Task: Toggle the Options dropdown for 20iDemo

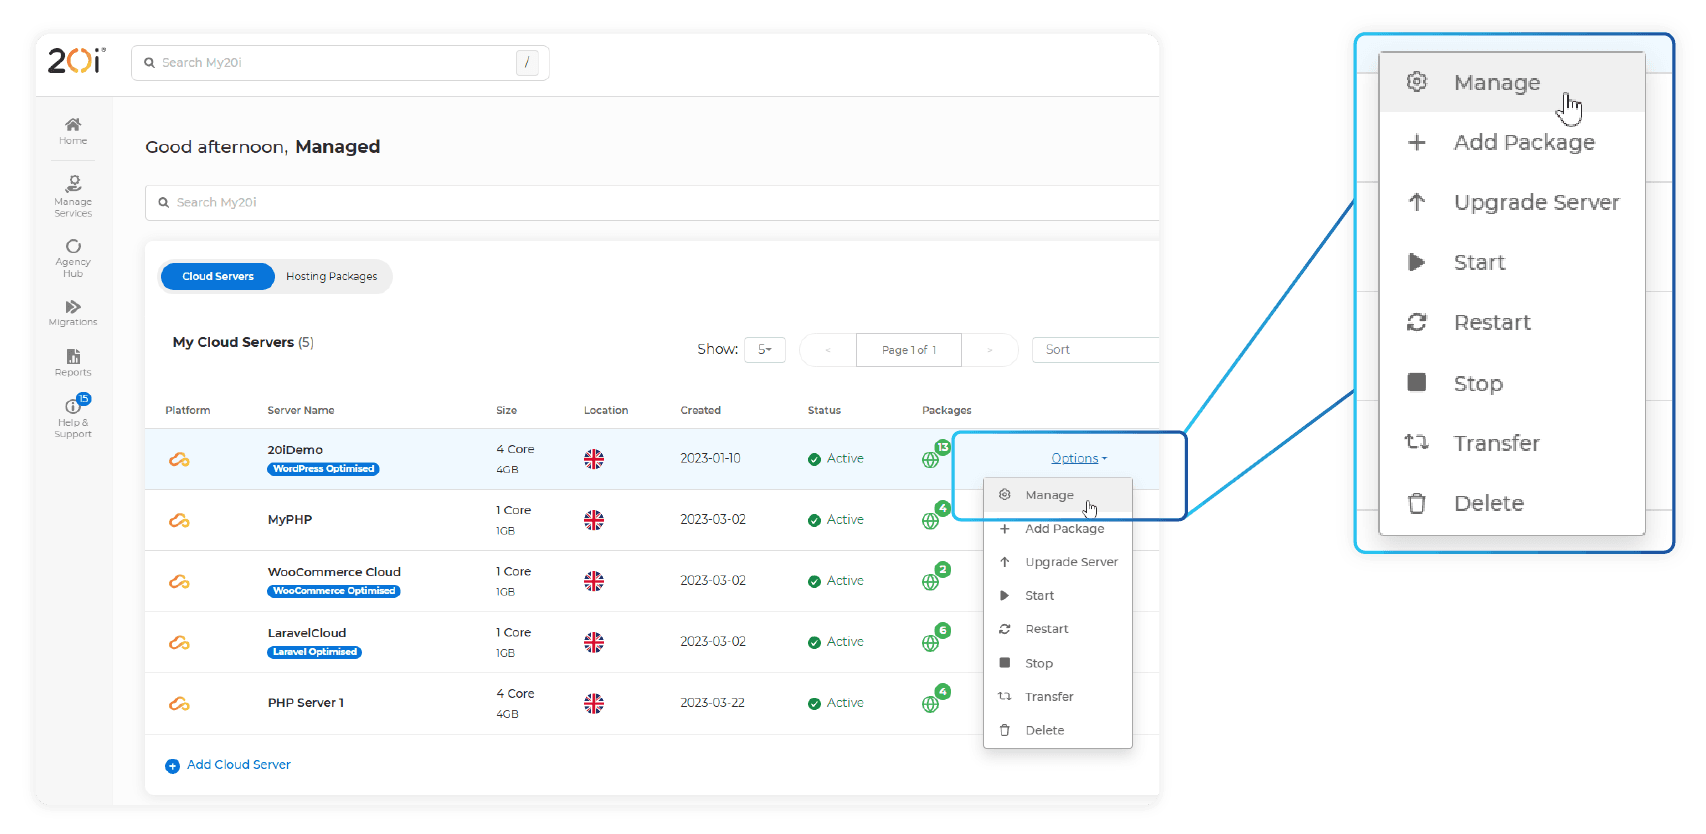Action: 1079,458
